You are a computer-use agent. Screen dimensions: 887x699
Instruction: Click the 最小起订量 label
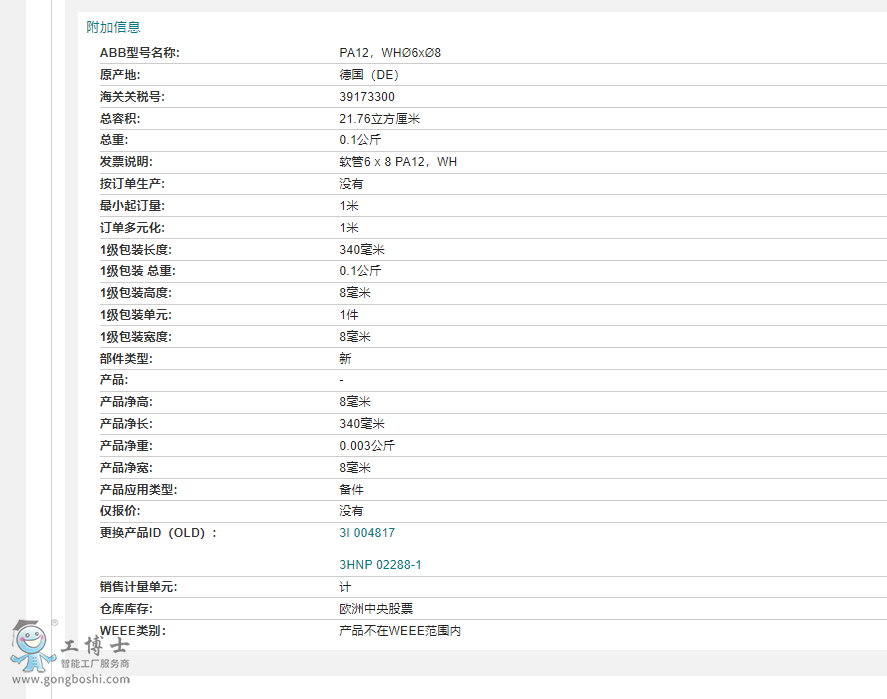tap(132, 206)
